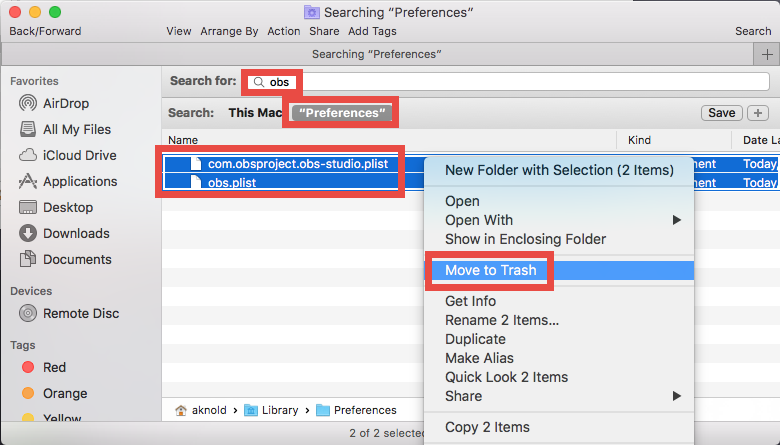Click the Library folder in path bar

point(280,410)
